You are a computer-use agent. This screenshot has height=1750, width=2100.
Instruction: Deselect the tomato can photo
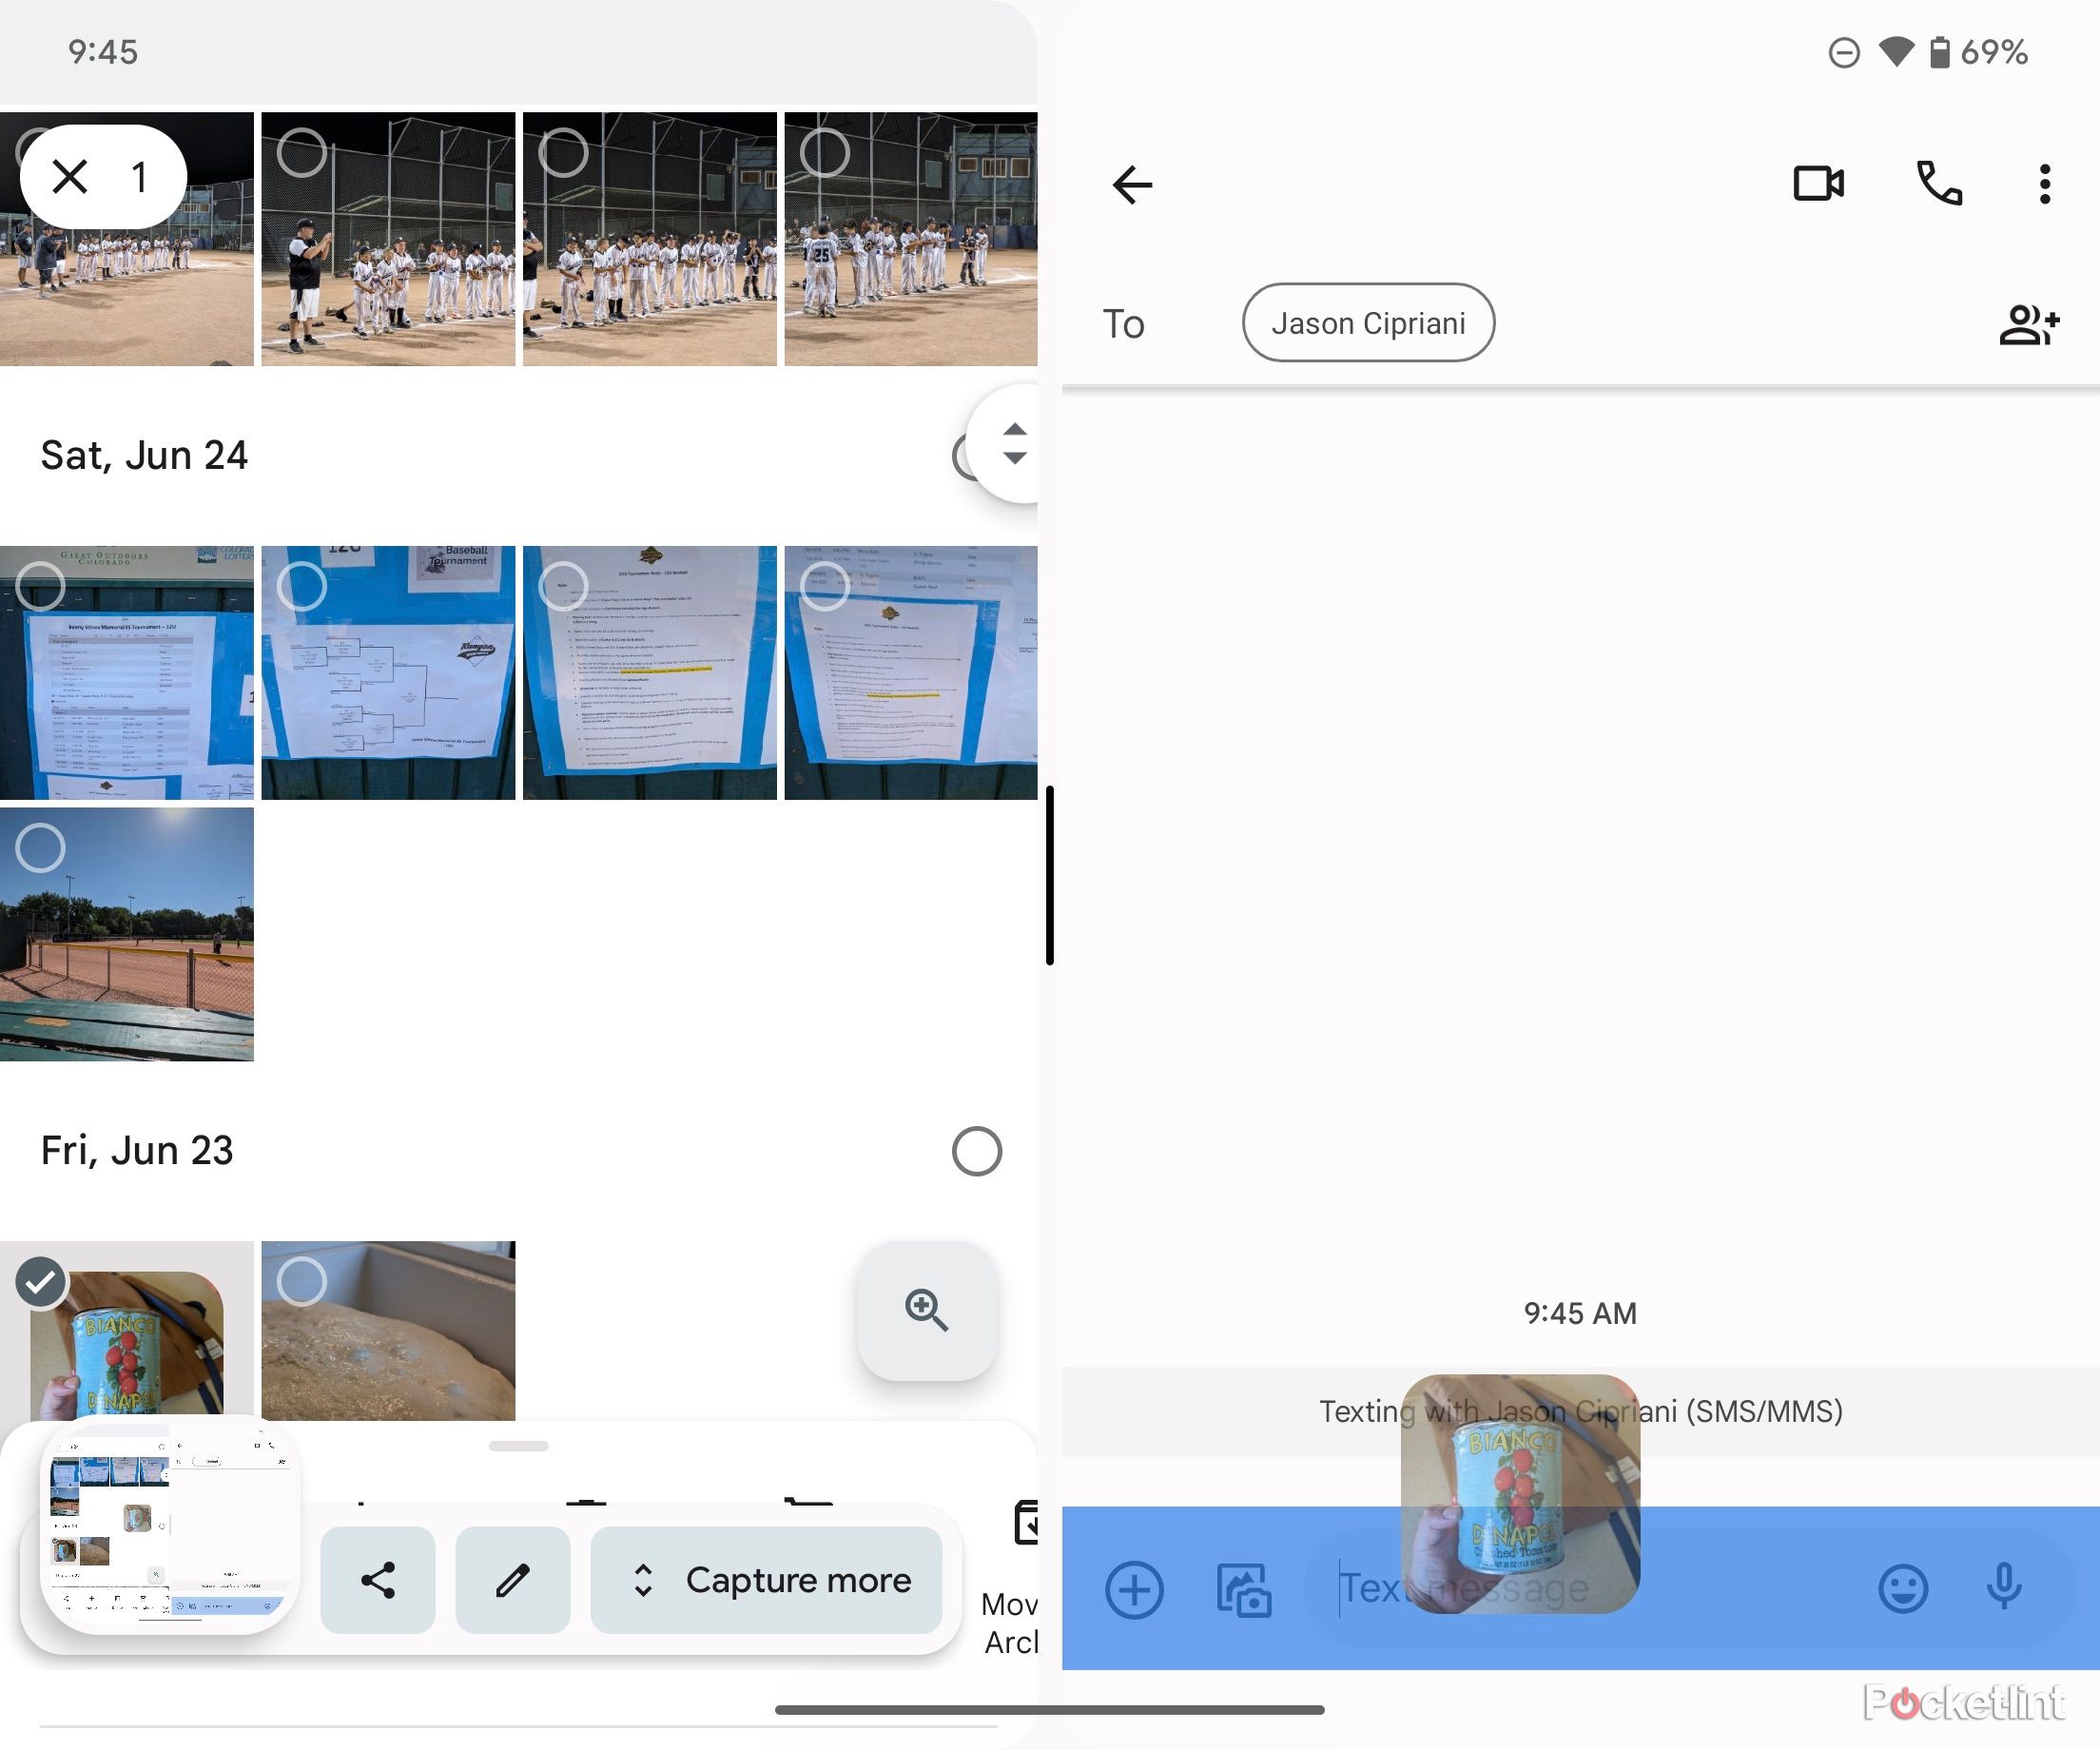(x=40, y=1282)
